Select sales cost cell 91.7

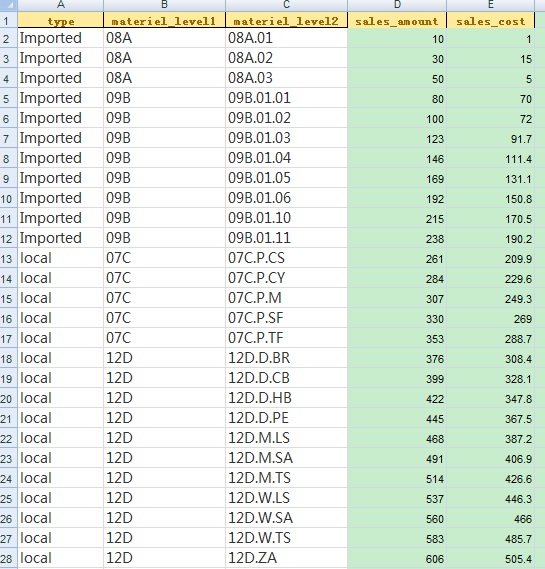tap(491, 138)
